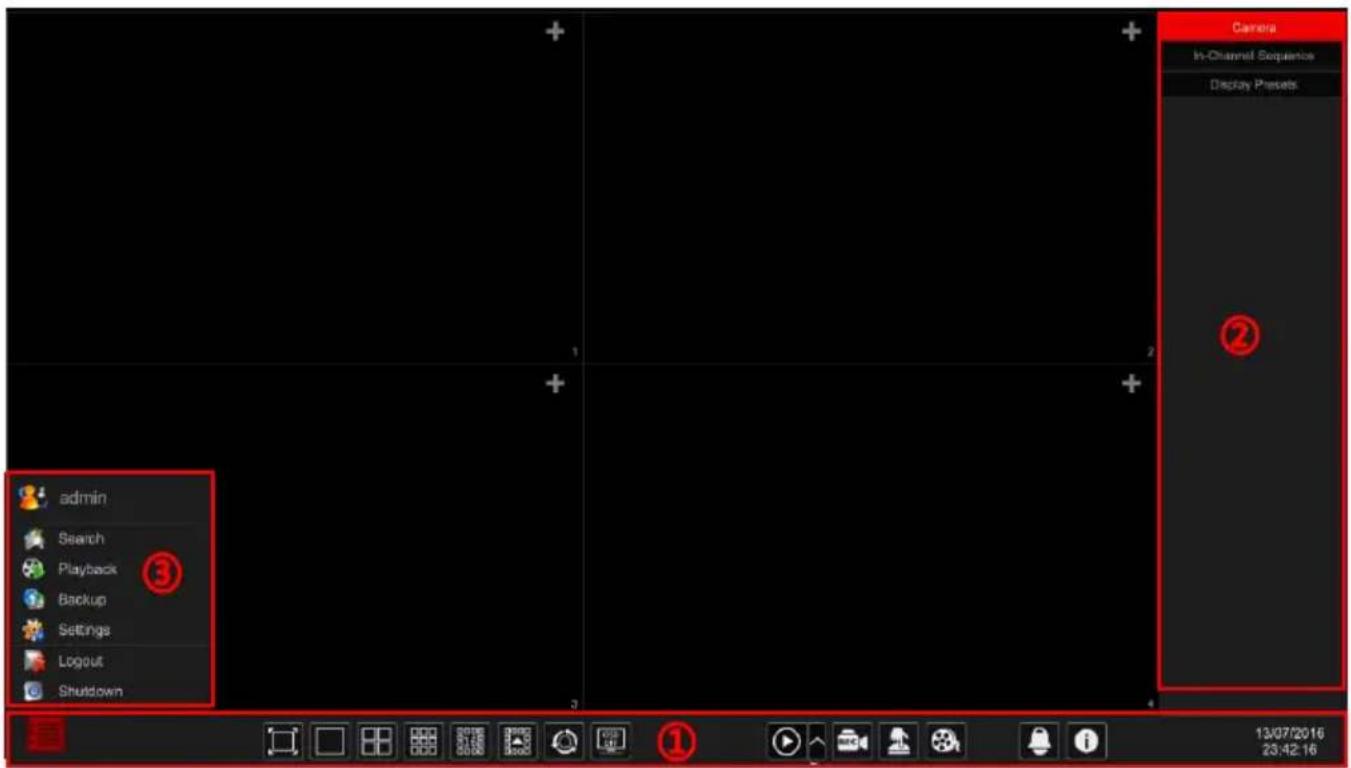The image size is (1351, 768).
Task: Trigger the manual alarm icon
Action: point(899,741)
